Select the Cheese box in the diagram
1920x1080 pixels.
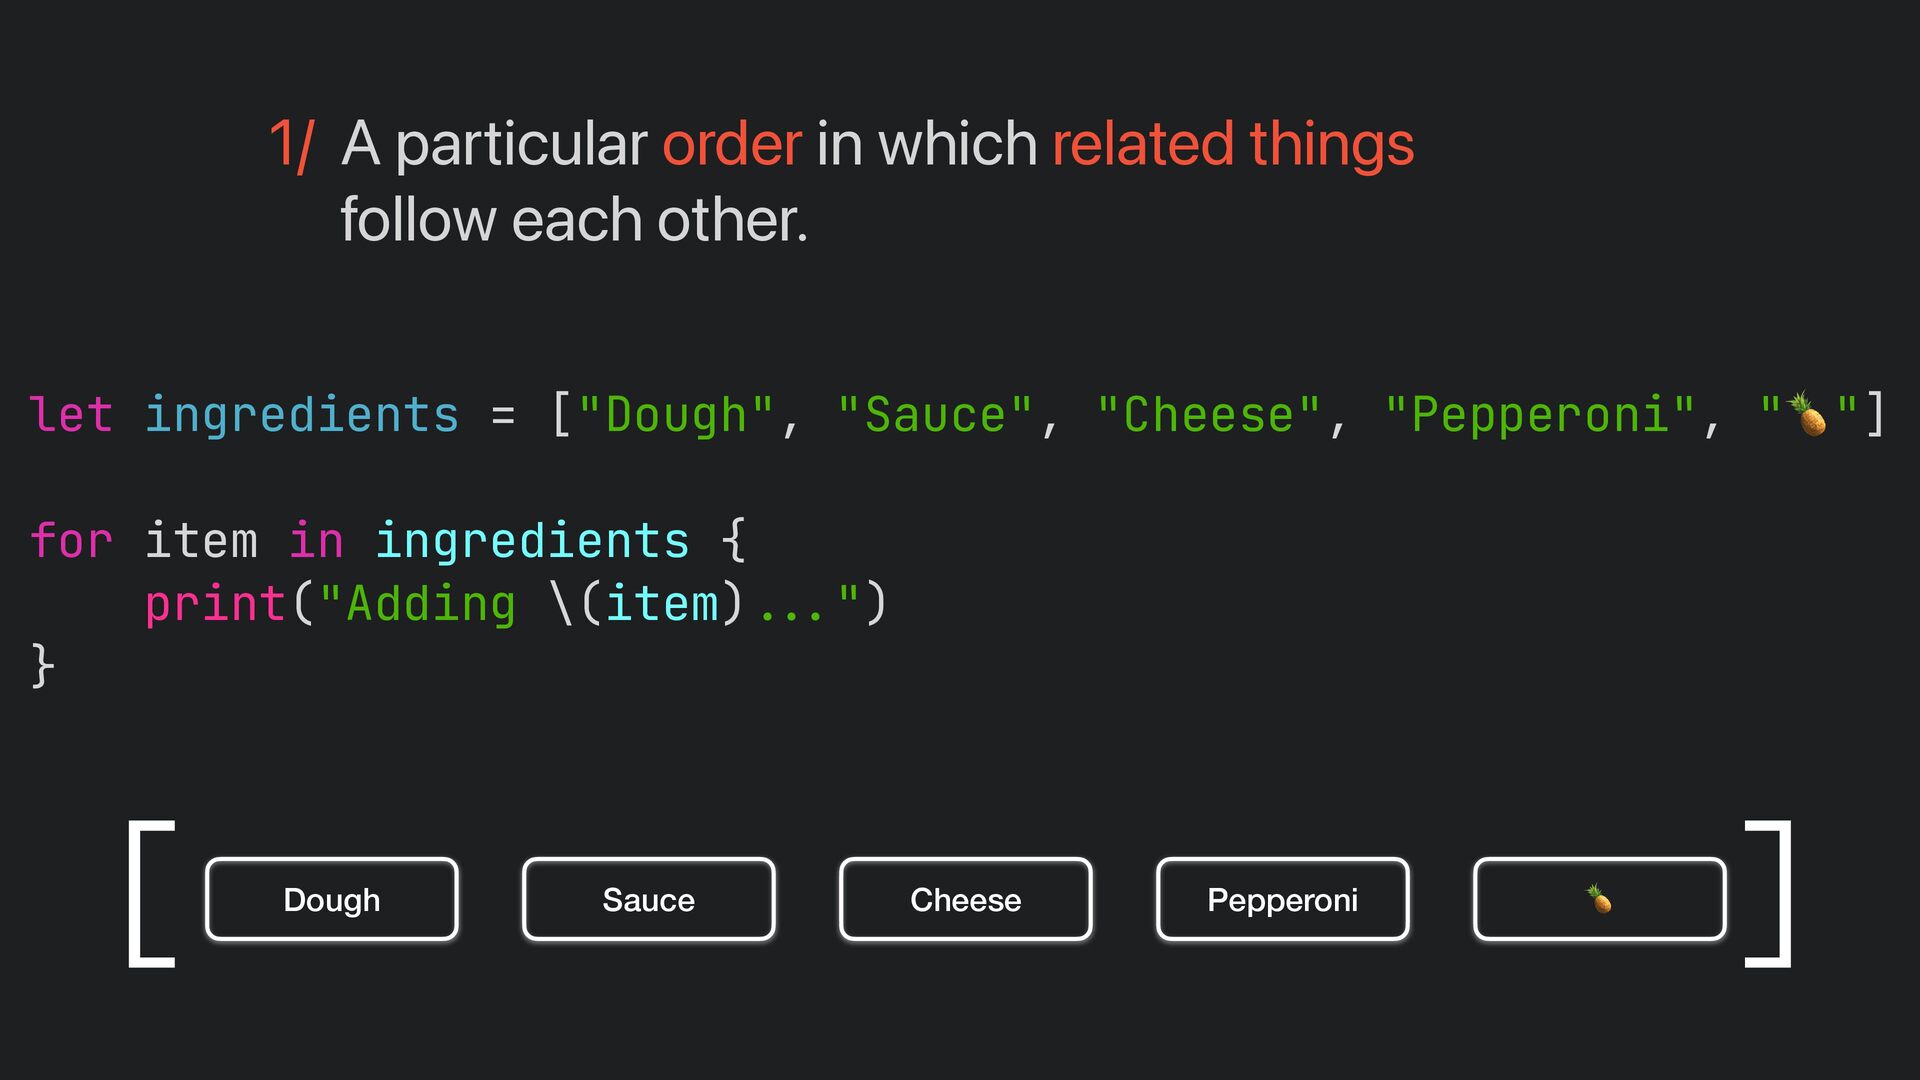tap(965, 899)
